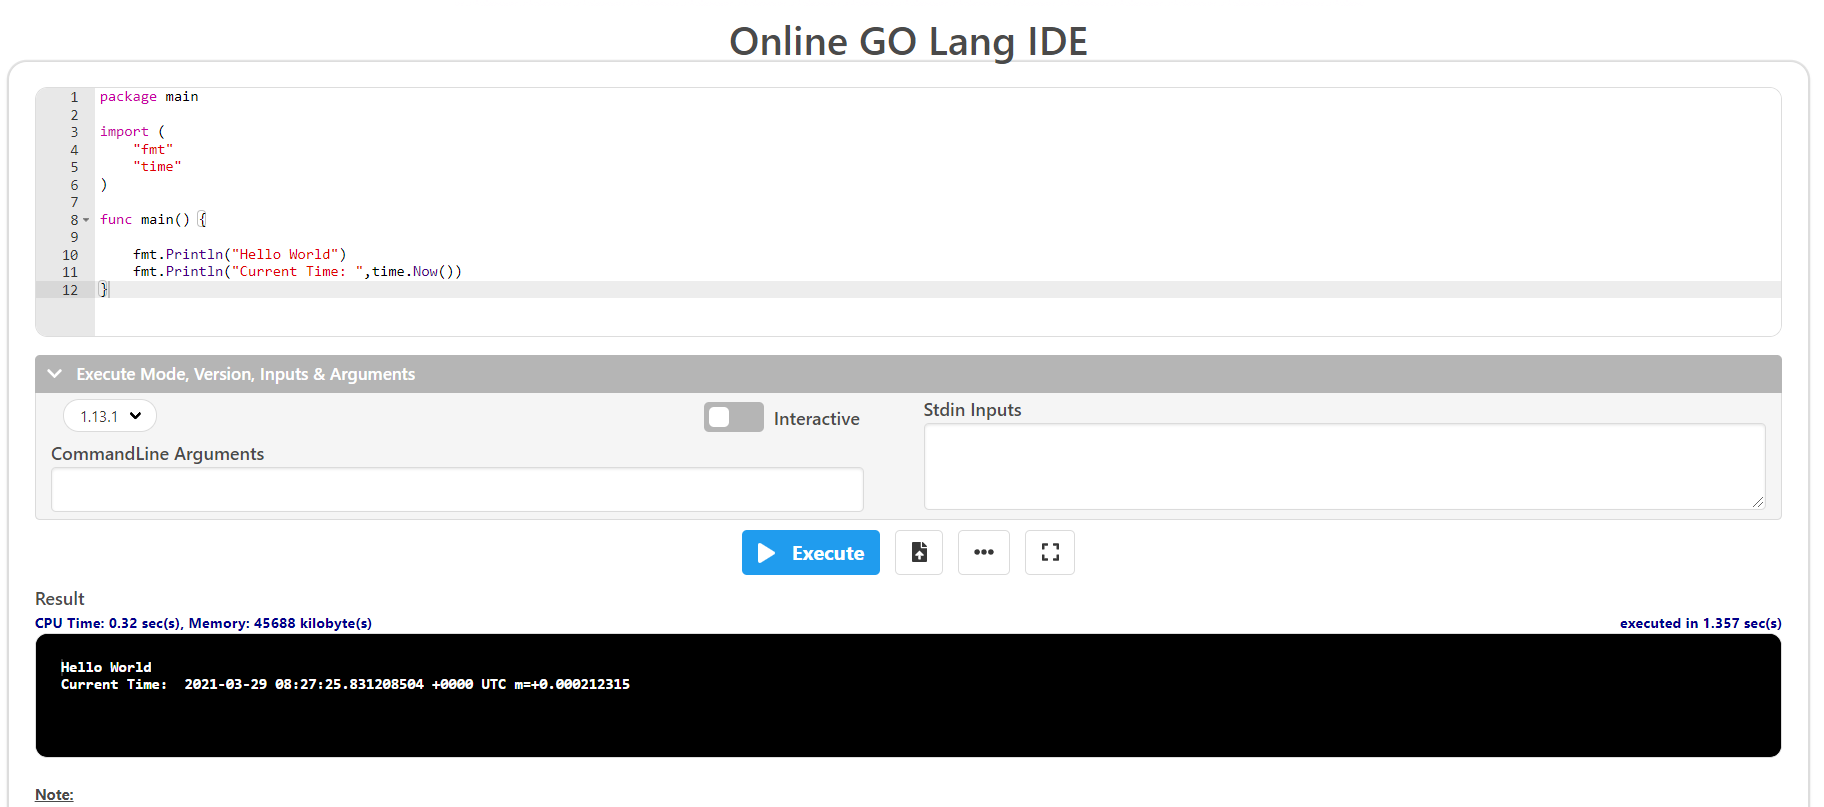Viewport: 1824px width, 807px height.
Task: Open the three-dots more options button
Action: 984,553
